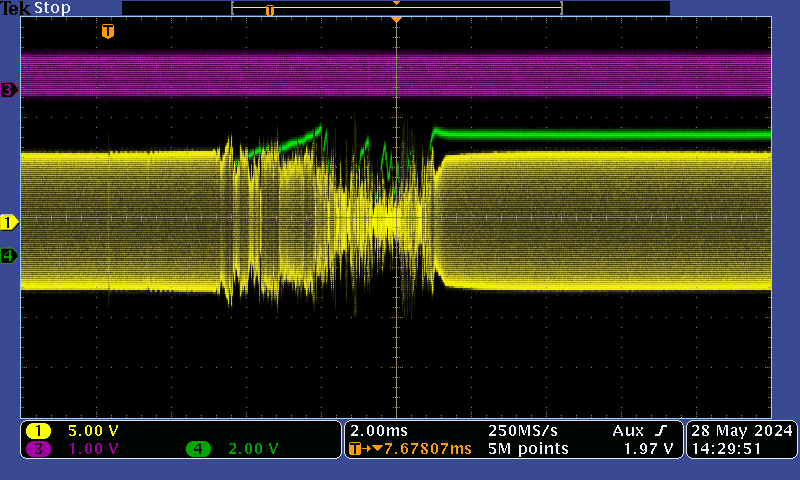800x480 pixels.
Task: Click the waveform record view bar
Action: coord(396,8)
